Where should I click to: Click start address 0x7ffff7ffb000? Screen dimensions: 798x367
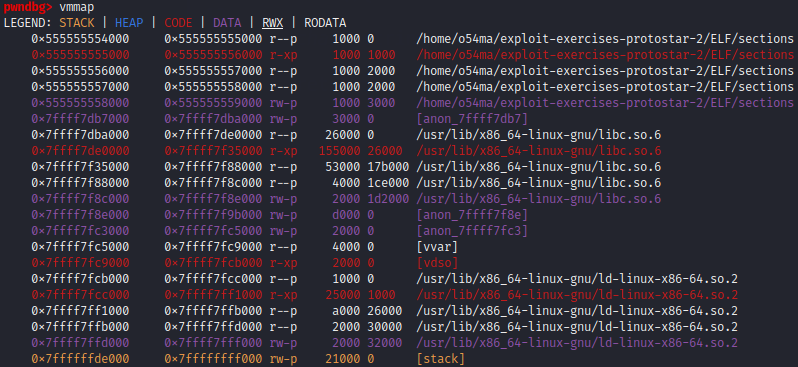80,327
